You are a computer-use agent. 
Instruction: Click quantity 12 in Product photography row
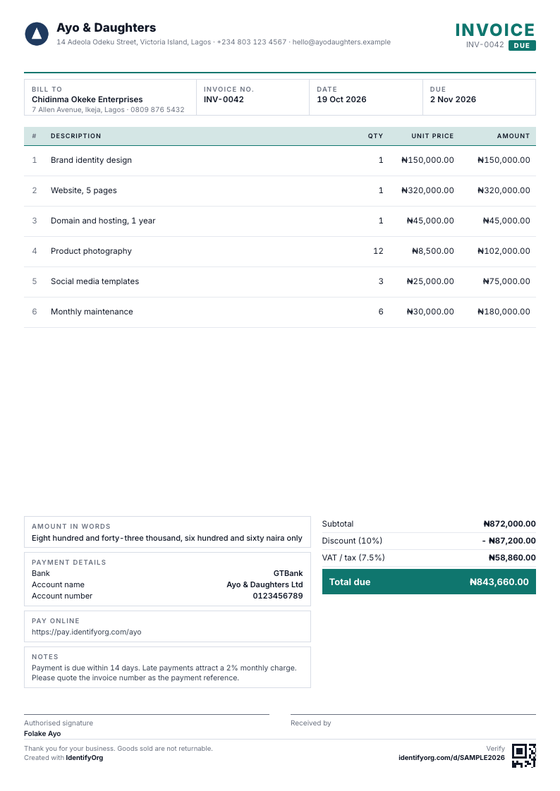pyautogui.click(x=378, y=251)
